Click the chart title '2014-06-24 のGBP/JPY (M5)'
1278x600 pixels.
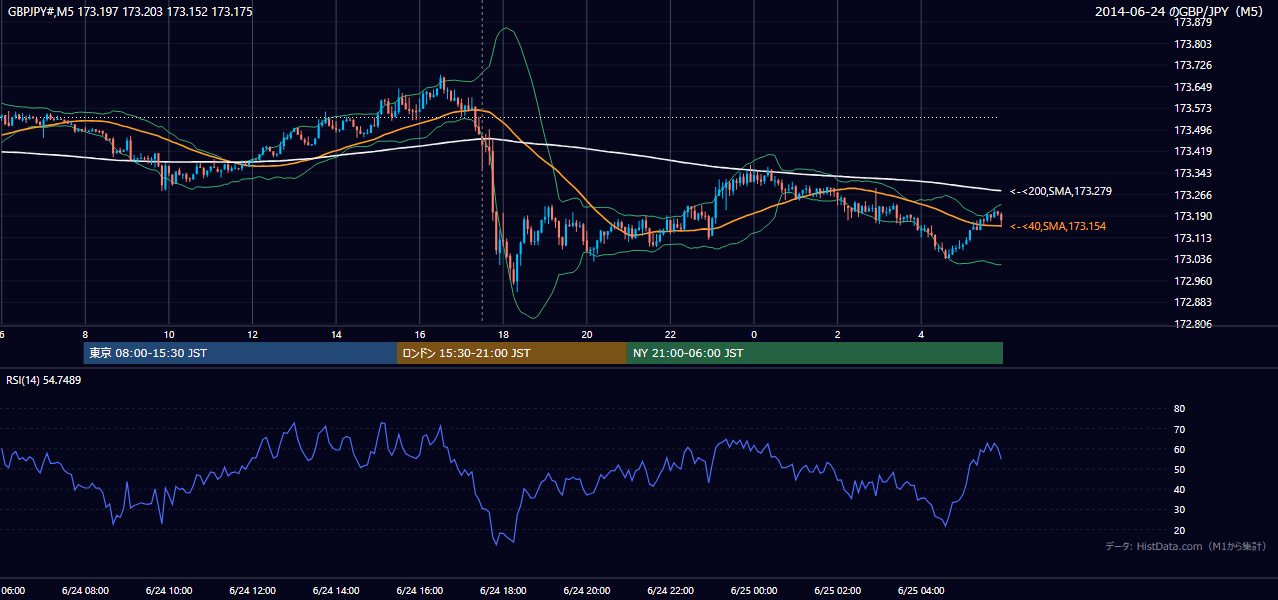pos(1180,12)
